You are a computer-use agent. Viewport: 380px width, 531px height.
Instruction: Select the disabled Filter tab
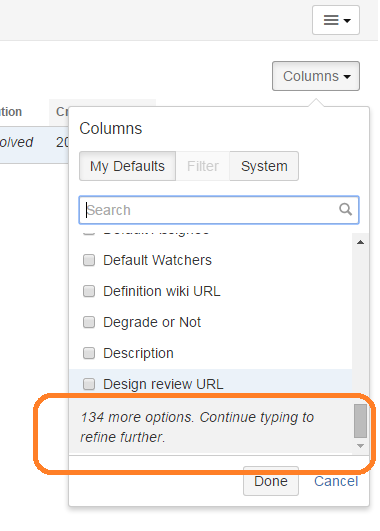[203, 166]
